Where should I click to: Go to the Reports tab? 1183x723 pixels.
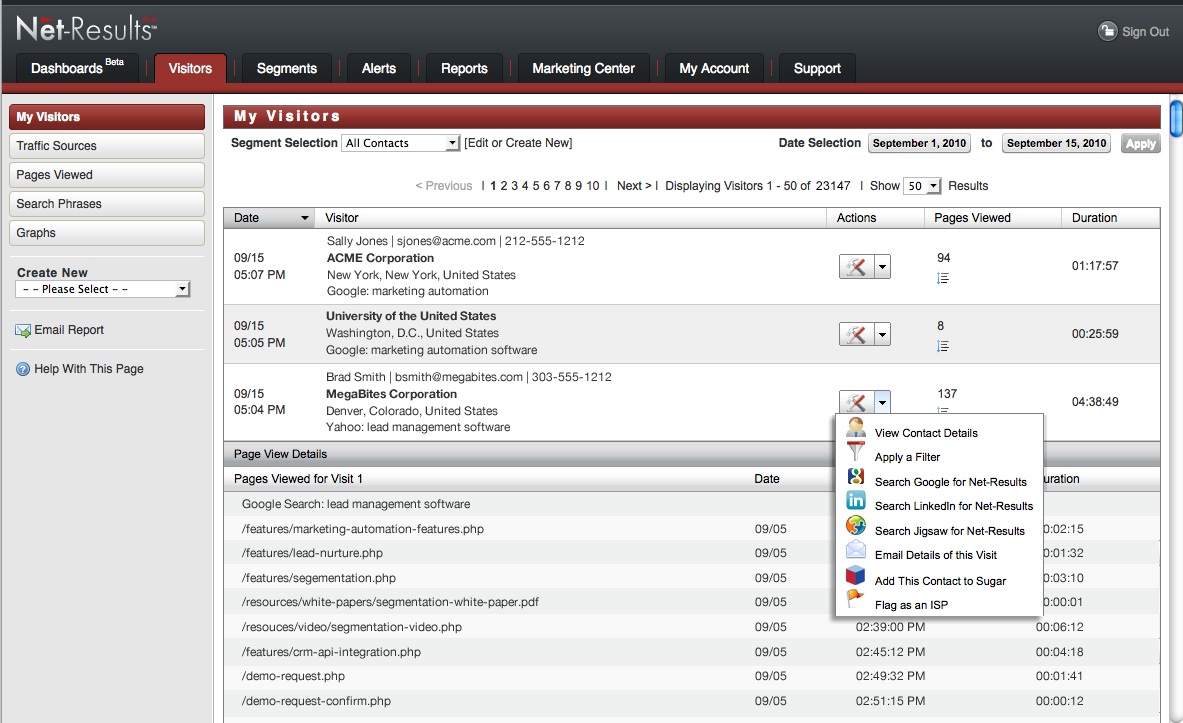(x=464, y=69)
